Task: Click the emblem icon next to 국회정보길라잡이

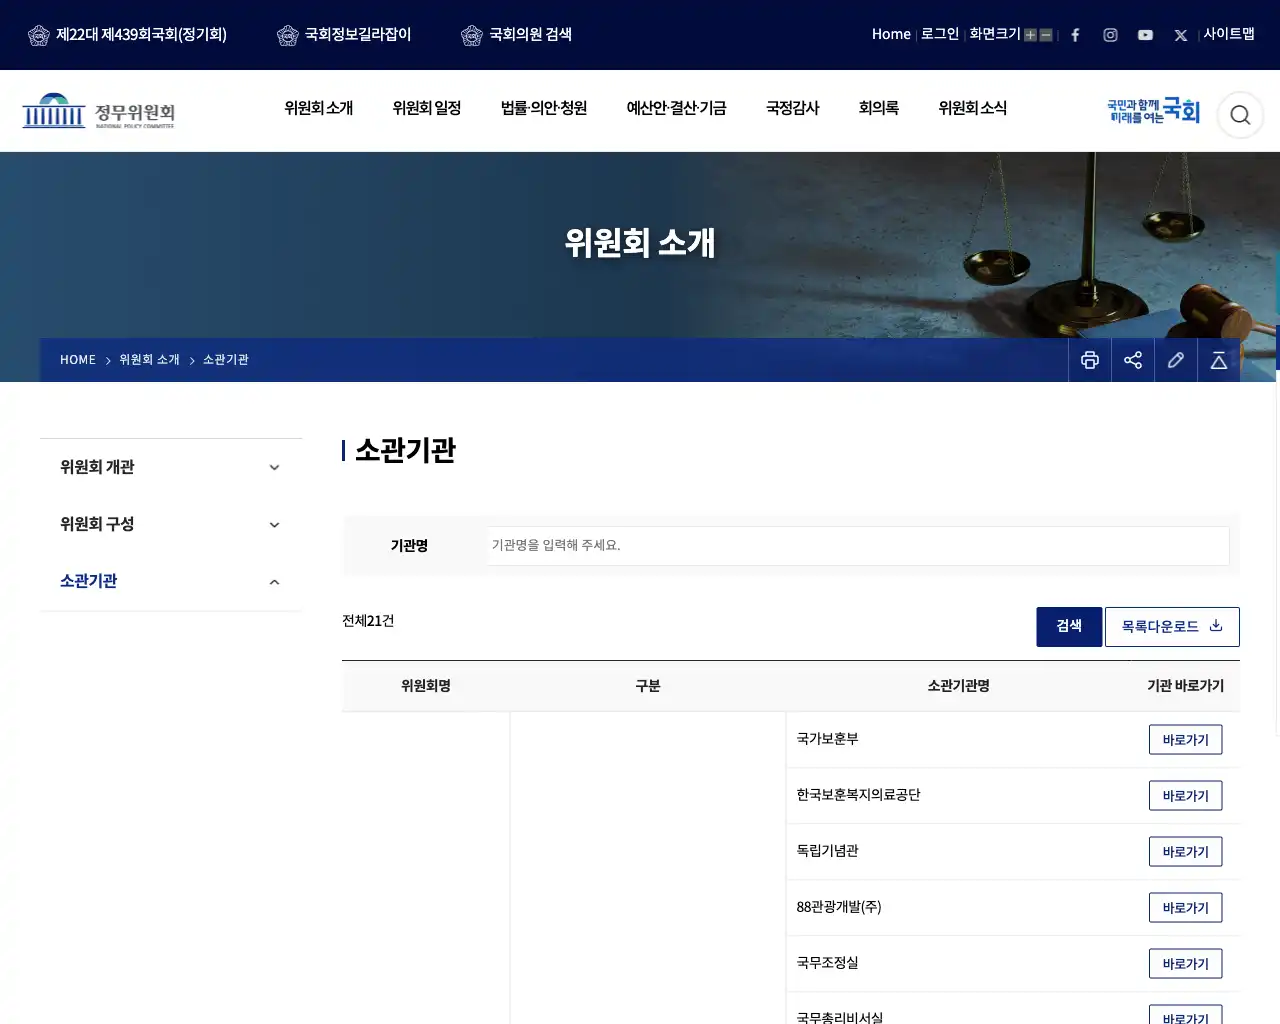Action: (x=288, y=35)
